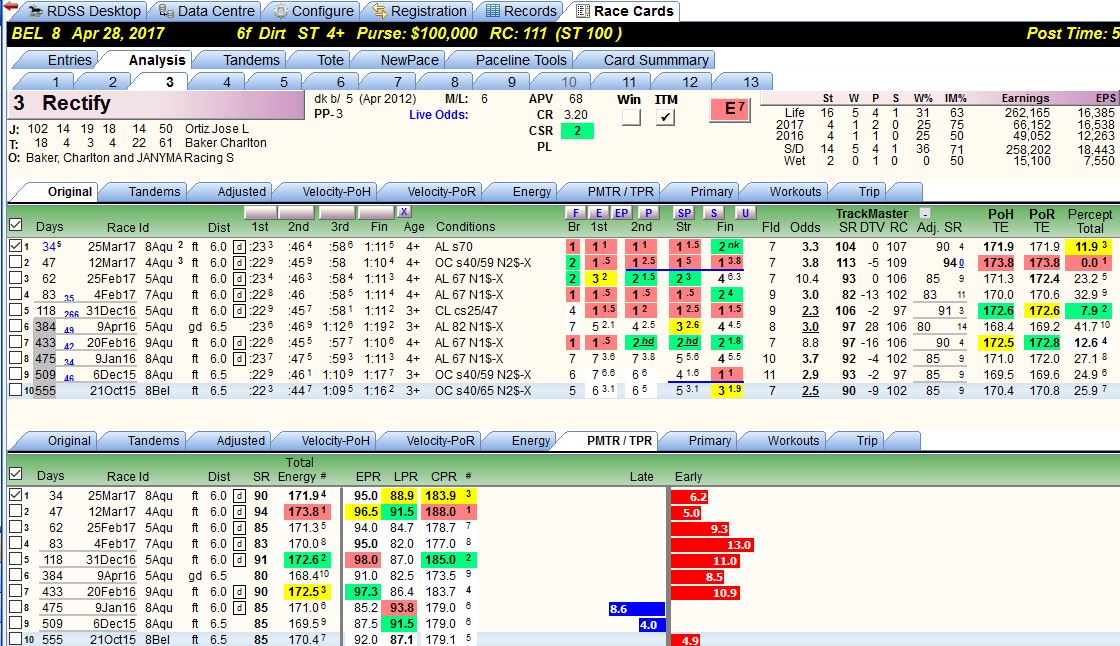Click the green CSR value 2 box
Image resolution: width=1120 pixels, height=646 pixels.
pyautogui.click(x=577, y=131)
